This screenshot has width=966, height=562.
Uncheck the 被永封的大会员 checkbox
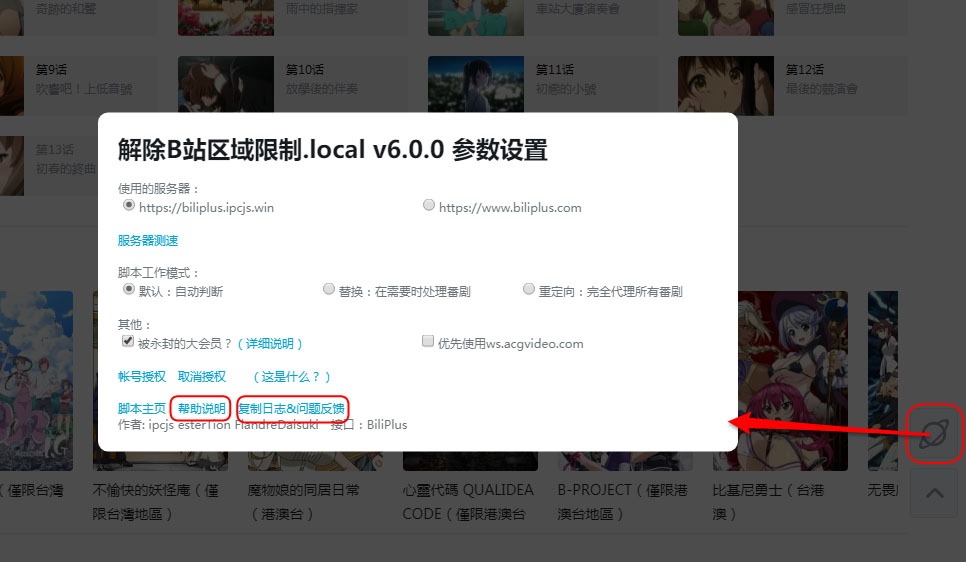[128, 342]
